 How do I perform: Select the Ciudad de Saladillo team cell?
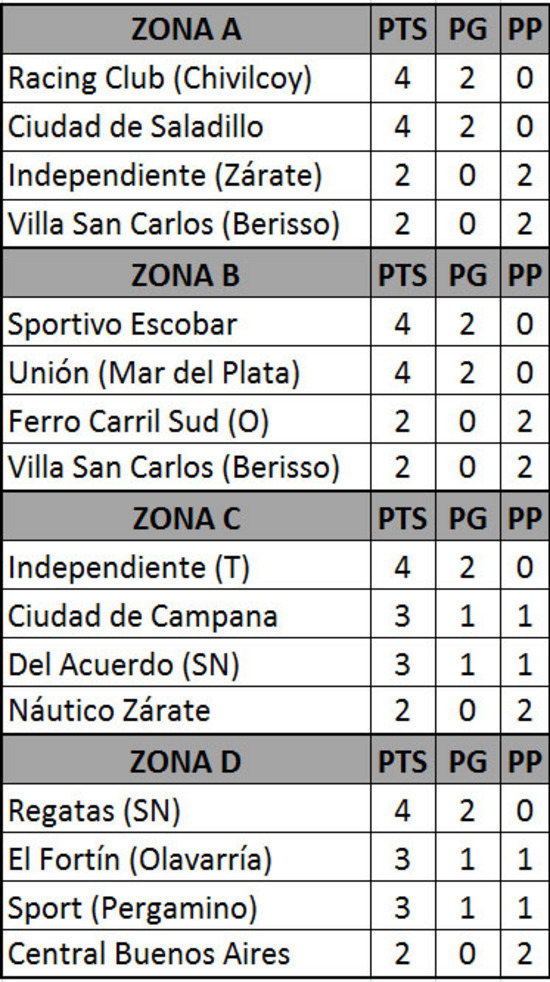pyautogui.click(x=186, y=127)
